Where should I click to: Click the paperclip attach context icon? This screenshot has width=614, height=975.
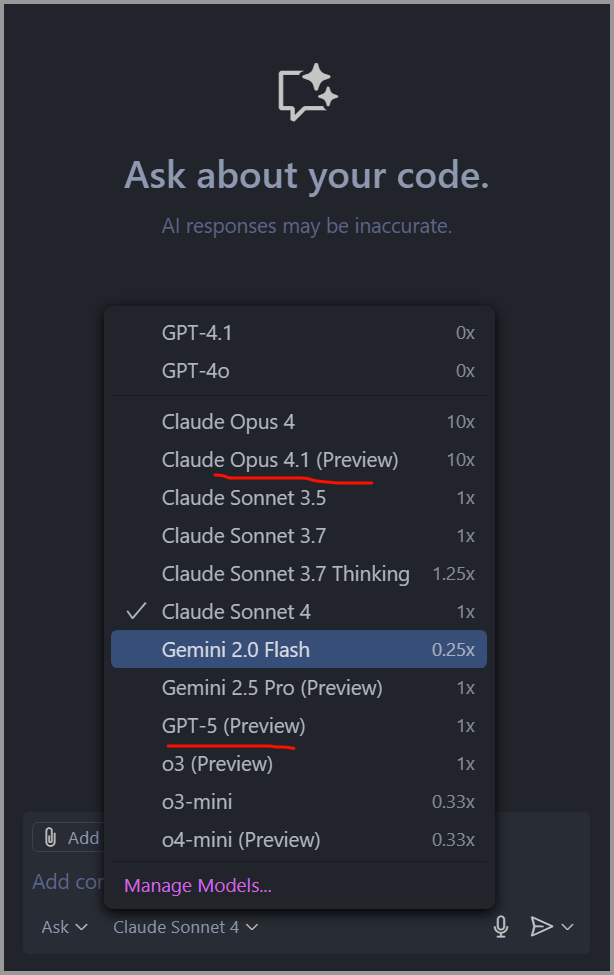coord(50,838)
